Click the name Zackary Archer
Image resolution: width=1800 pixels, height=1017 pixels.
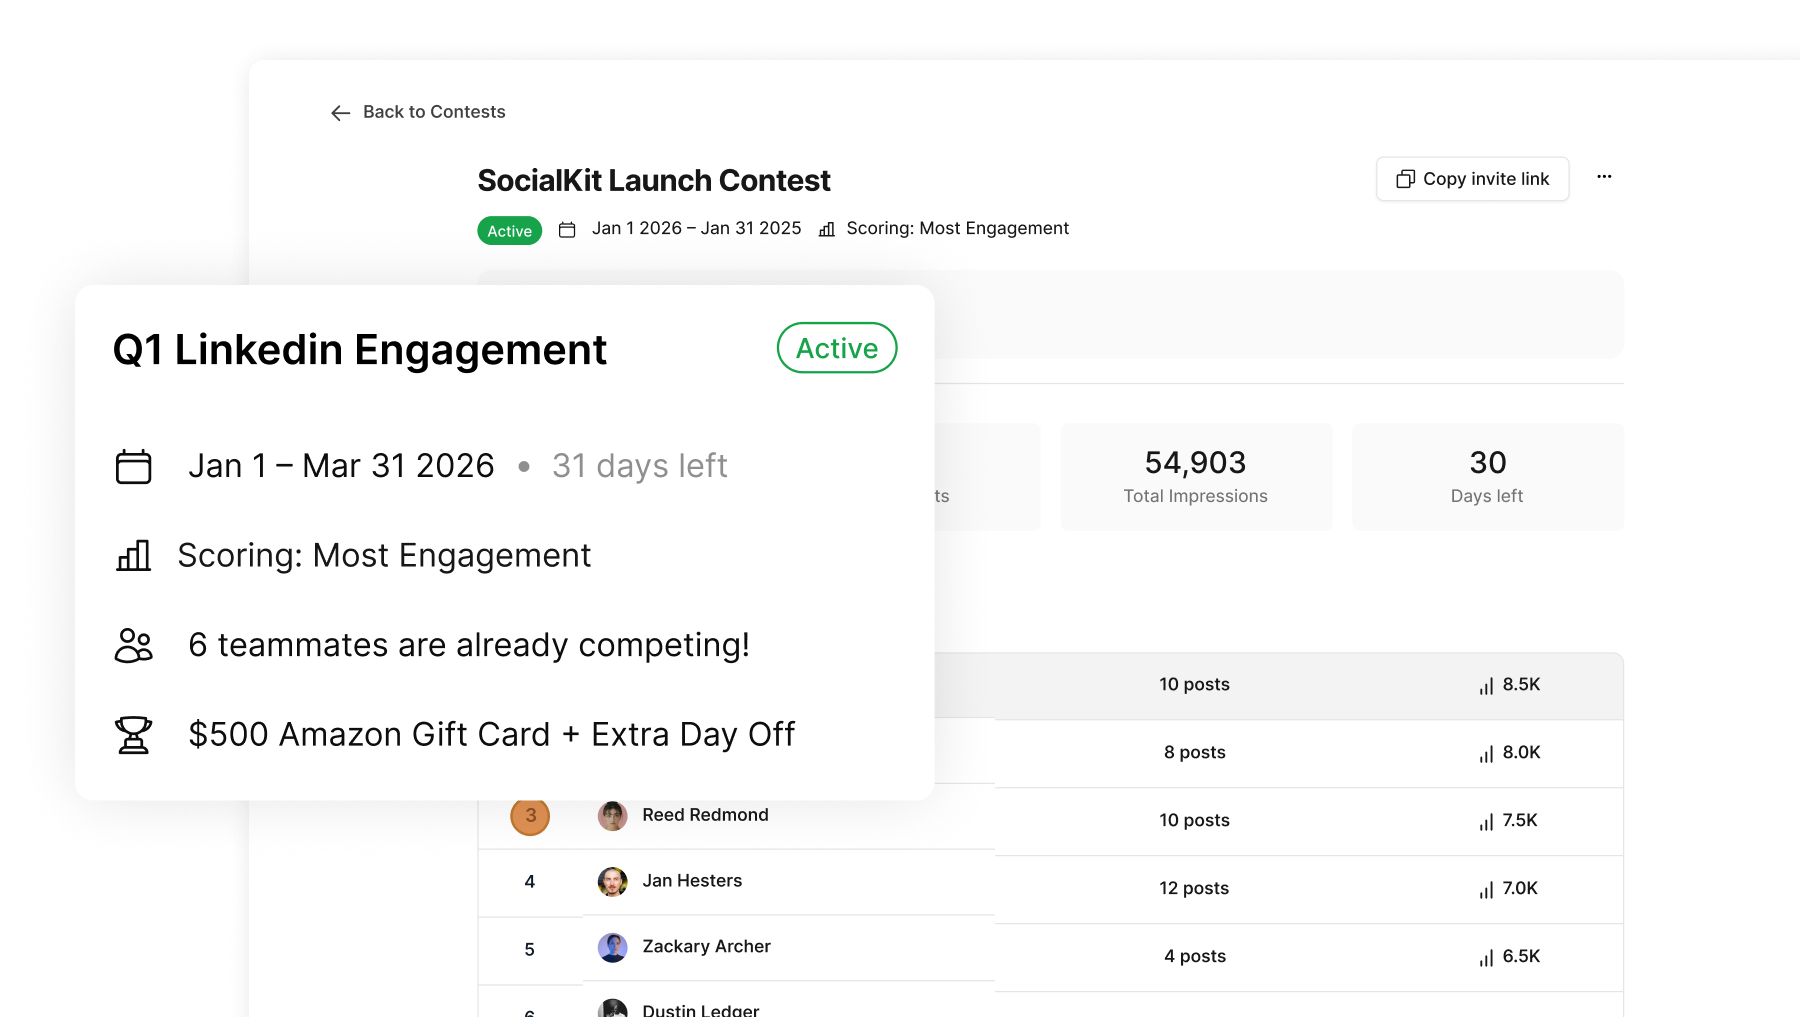pyautogui.click(x=707, y=947)
